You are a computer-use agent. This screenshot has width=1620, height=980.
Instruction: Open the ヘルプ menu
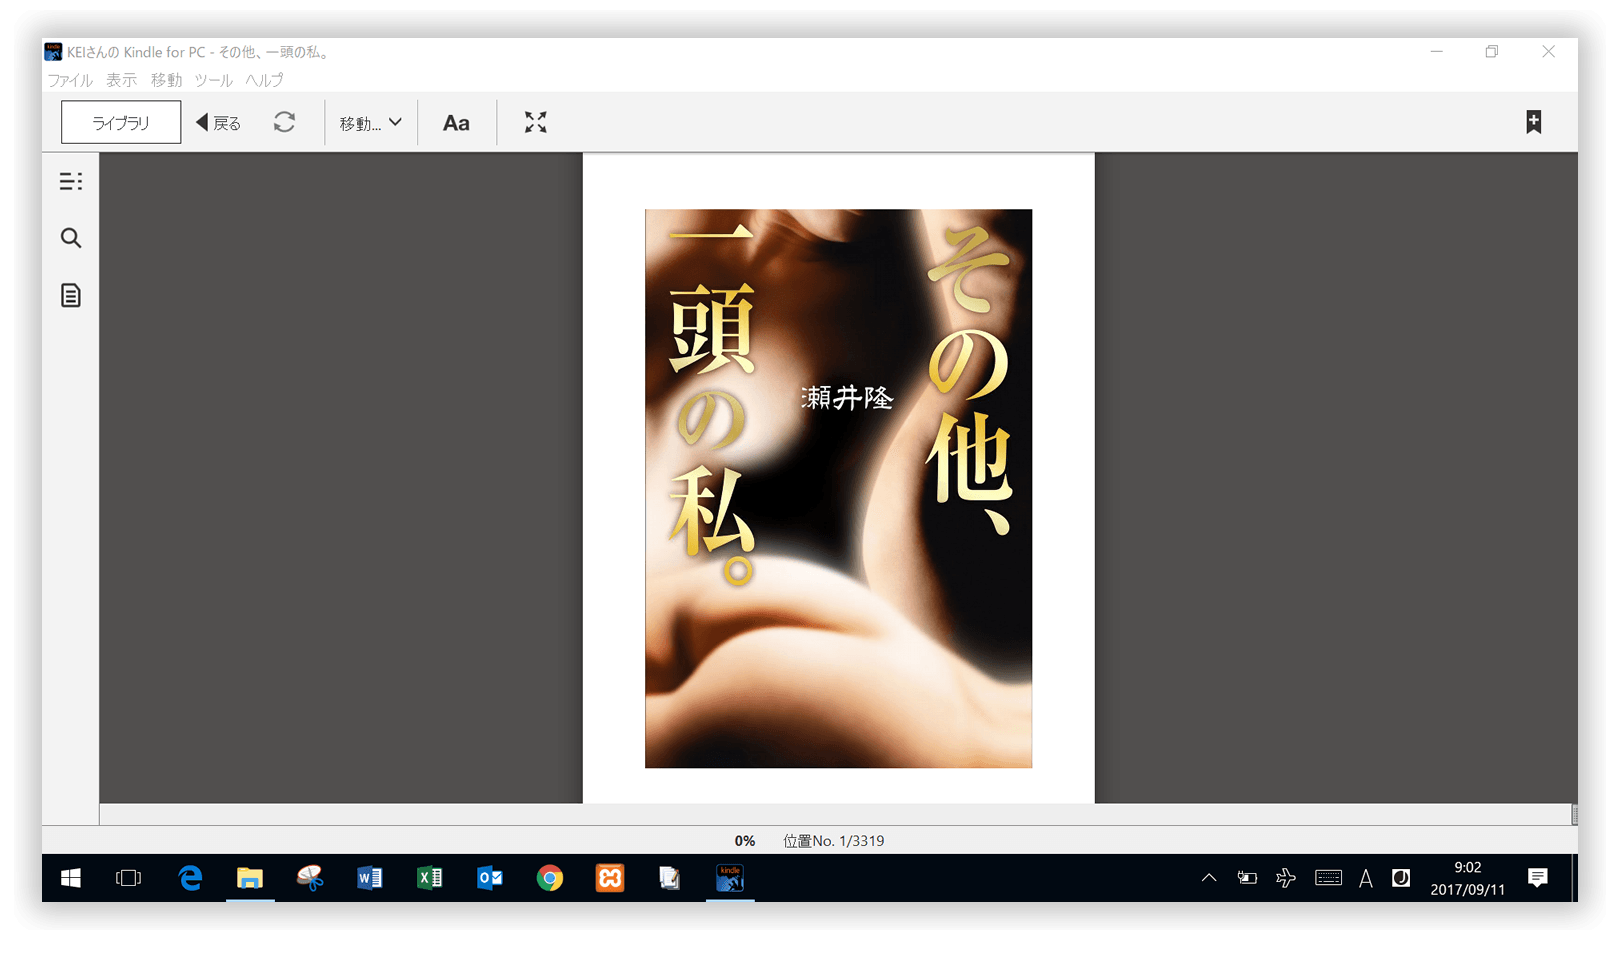[x=264, y=80]
